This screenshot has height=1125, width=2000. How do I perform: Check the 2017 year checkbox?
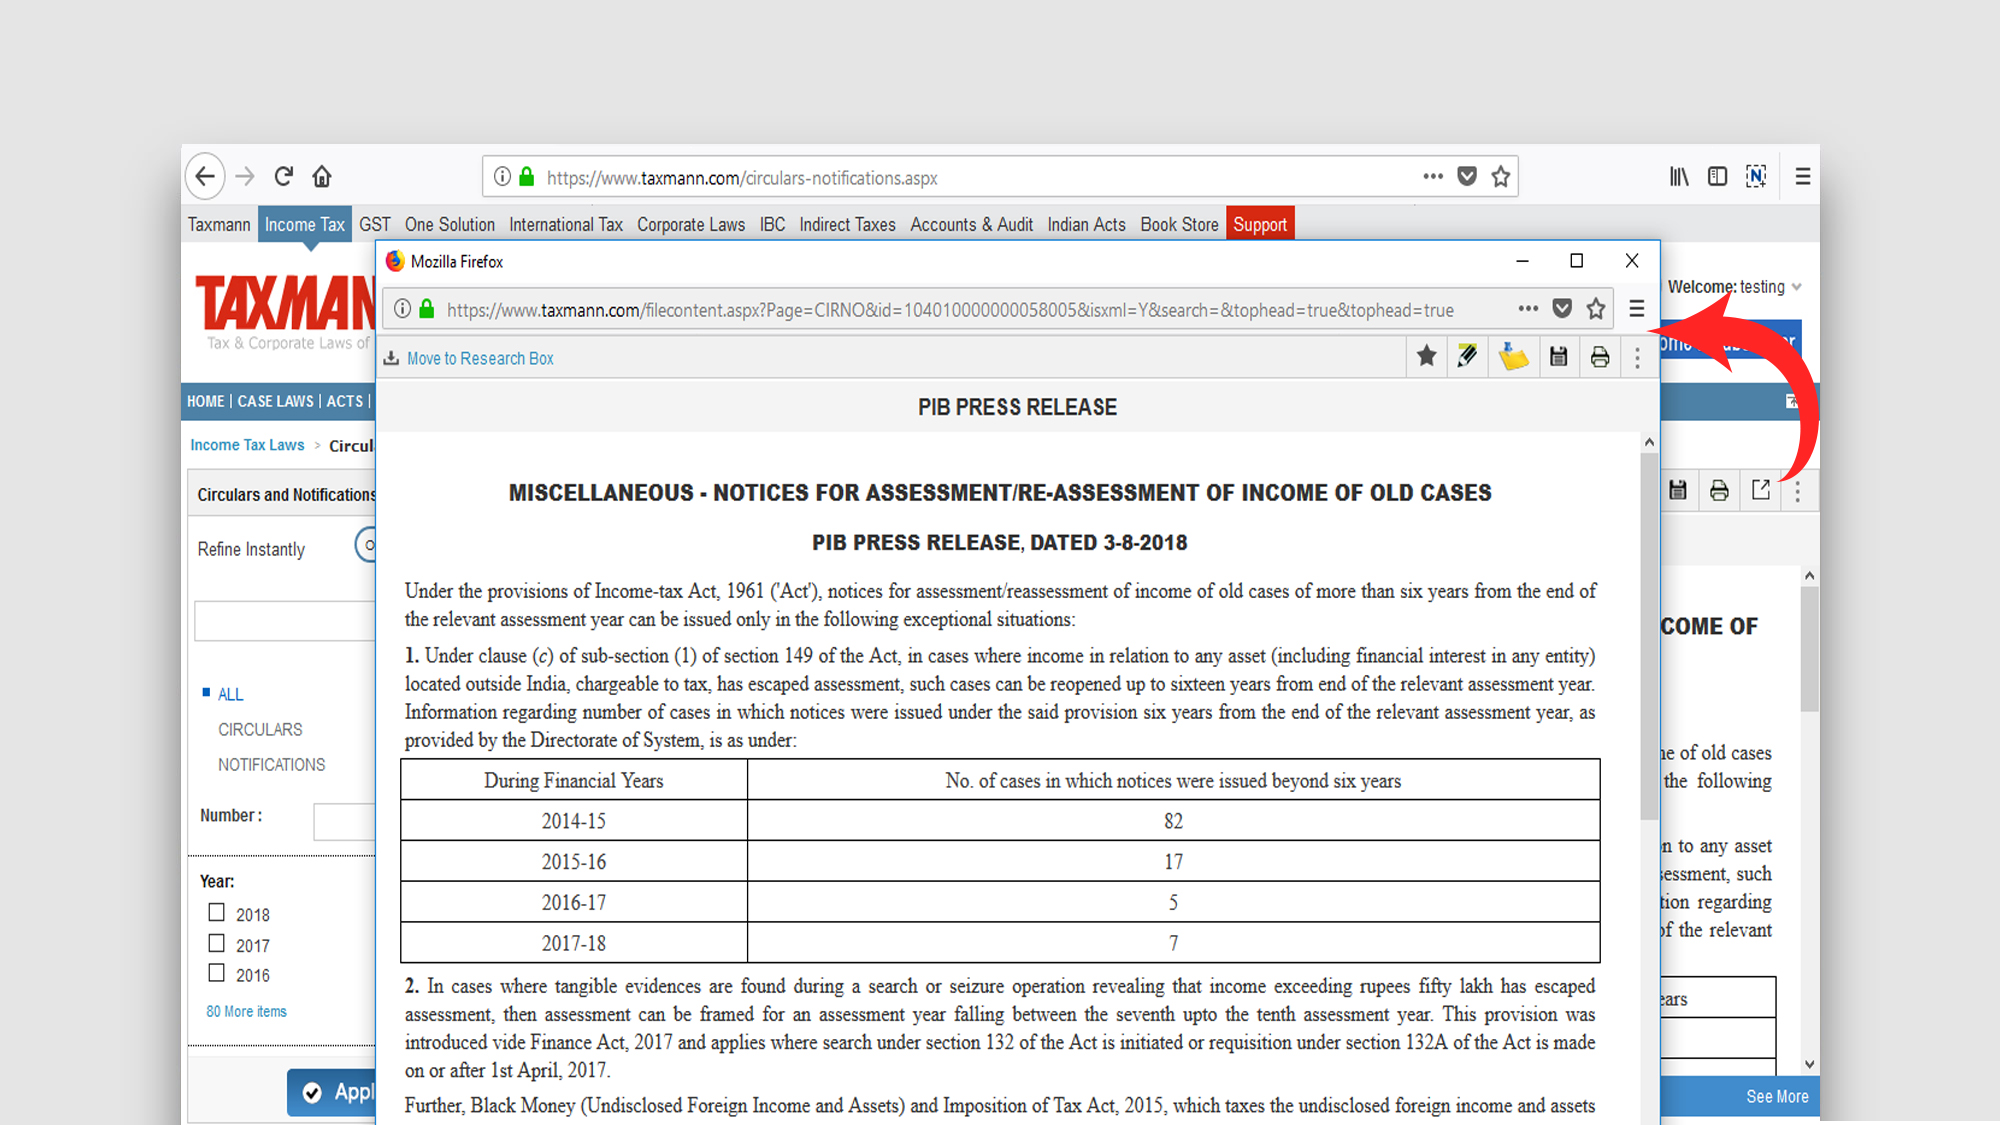point(216,943)
